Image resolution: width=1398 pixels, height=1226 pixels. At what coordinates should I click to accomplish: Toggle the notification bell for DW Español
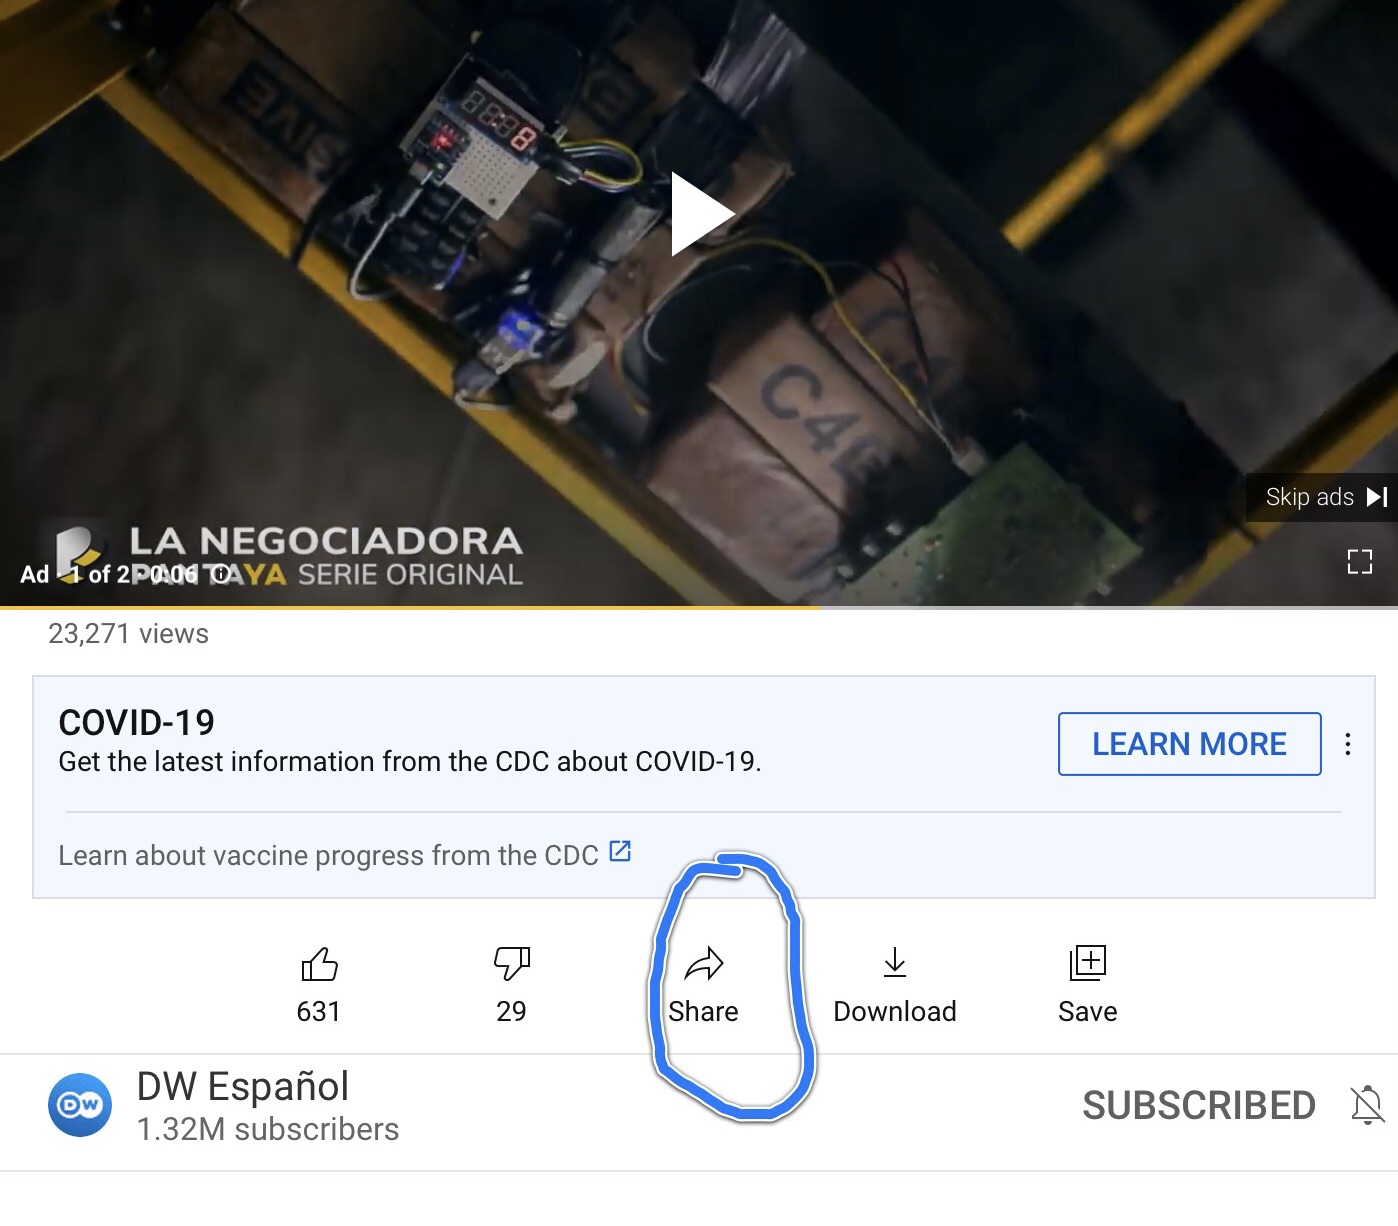pos(1367,1106)
